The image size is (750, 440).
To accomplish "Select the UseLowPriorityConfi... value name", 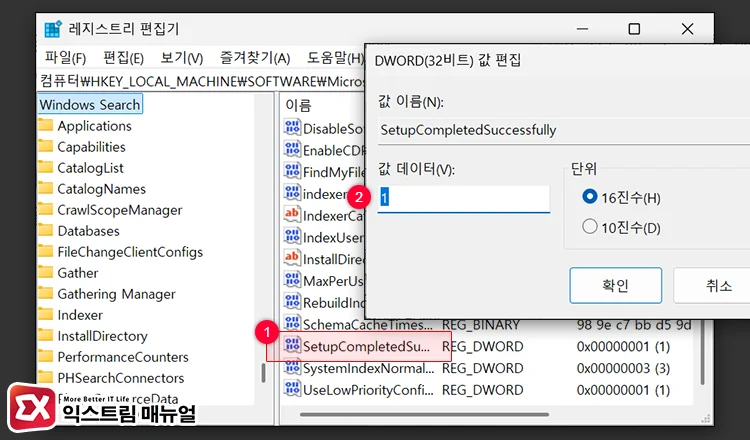I will point(368,390).
